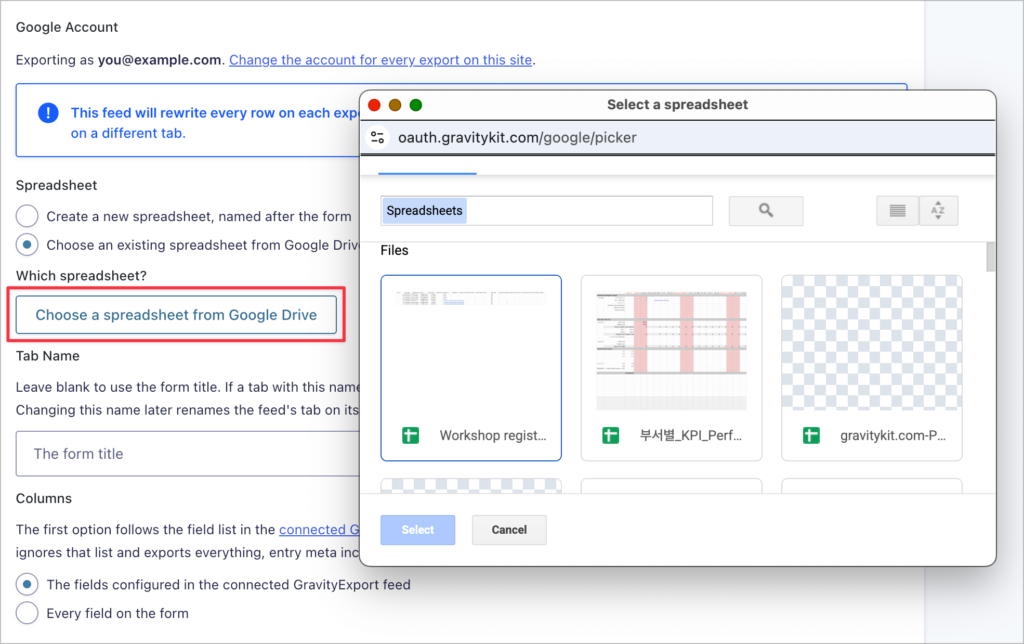The width and height of the screenshot is (1024, 644).
Task: Open the 'connected G...' feed link
Action: [319, 529]
